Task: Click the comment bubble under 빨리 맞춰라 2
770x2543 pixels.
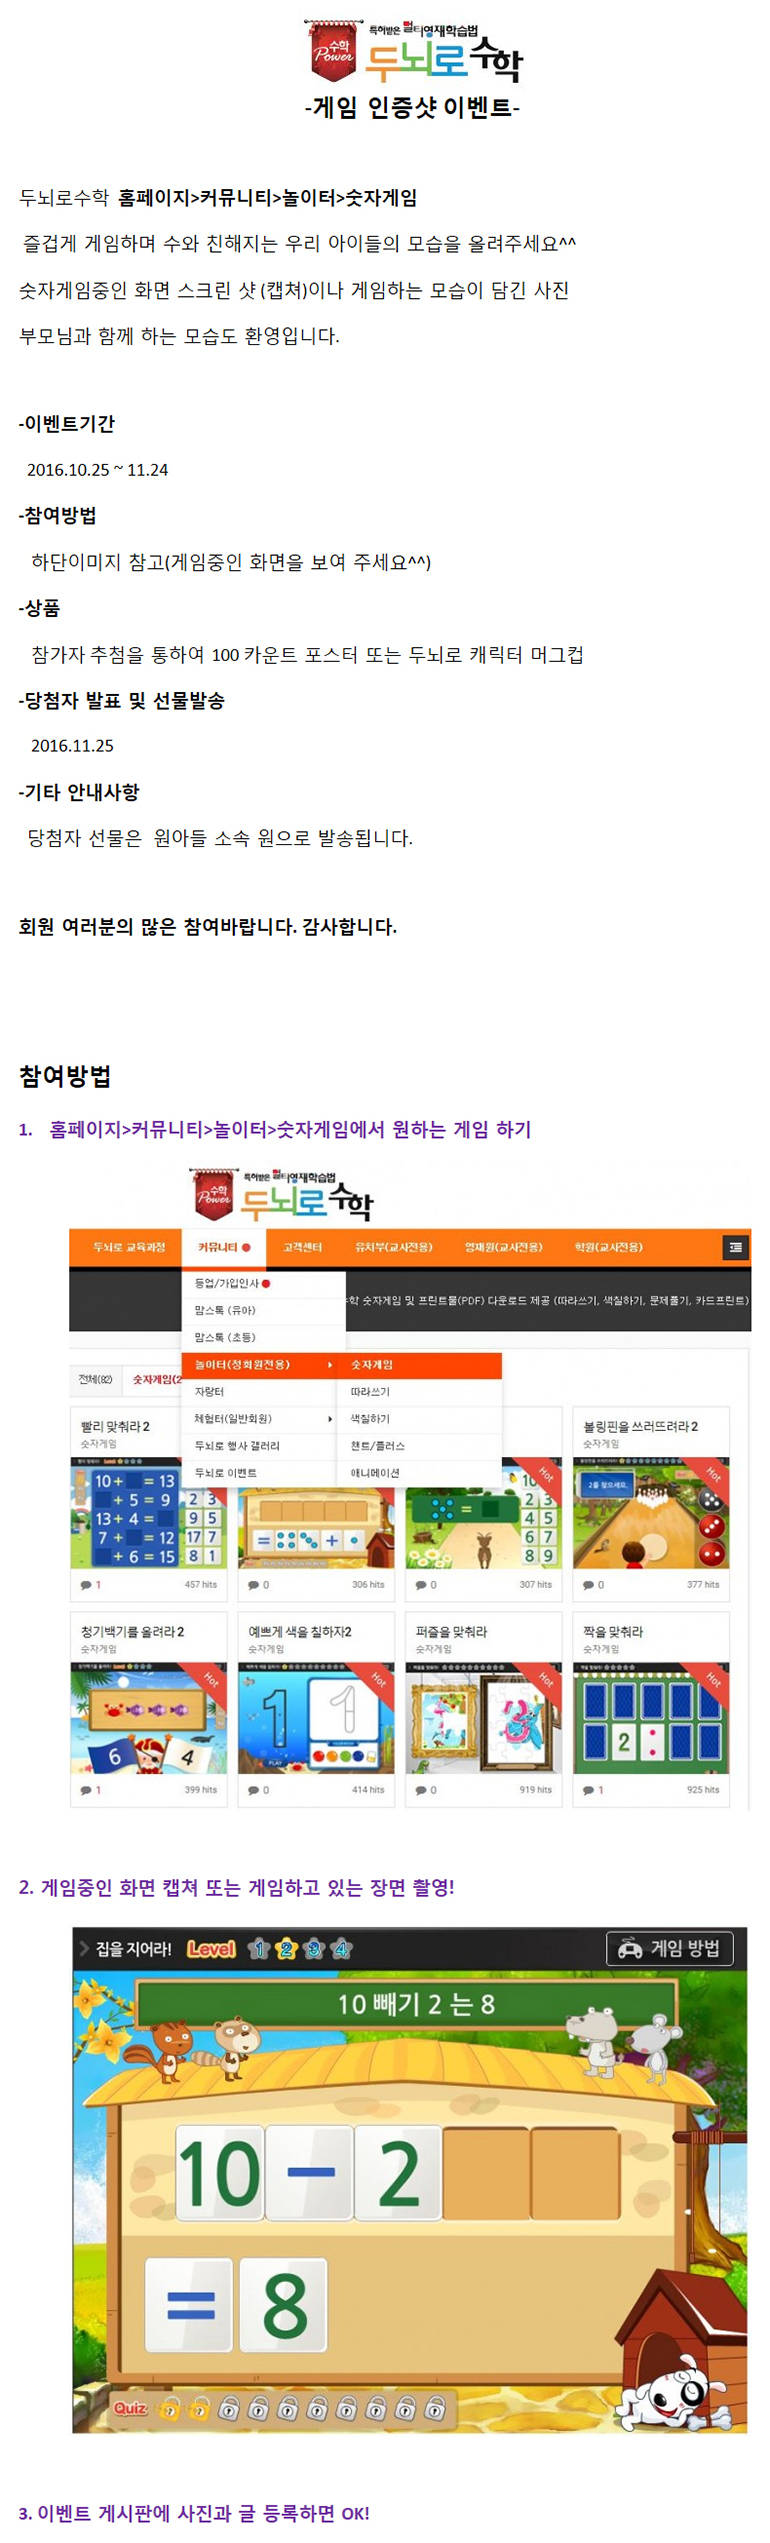Action: pyautogui.click(x=86, y=1585)
